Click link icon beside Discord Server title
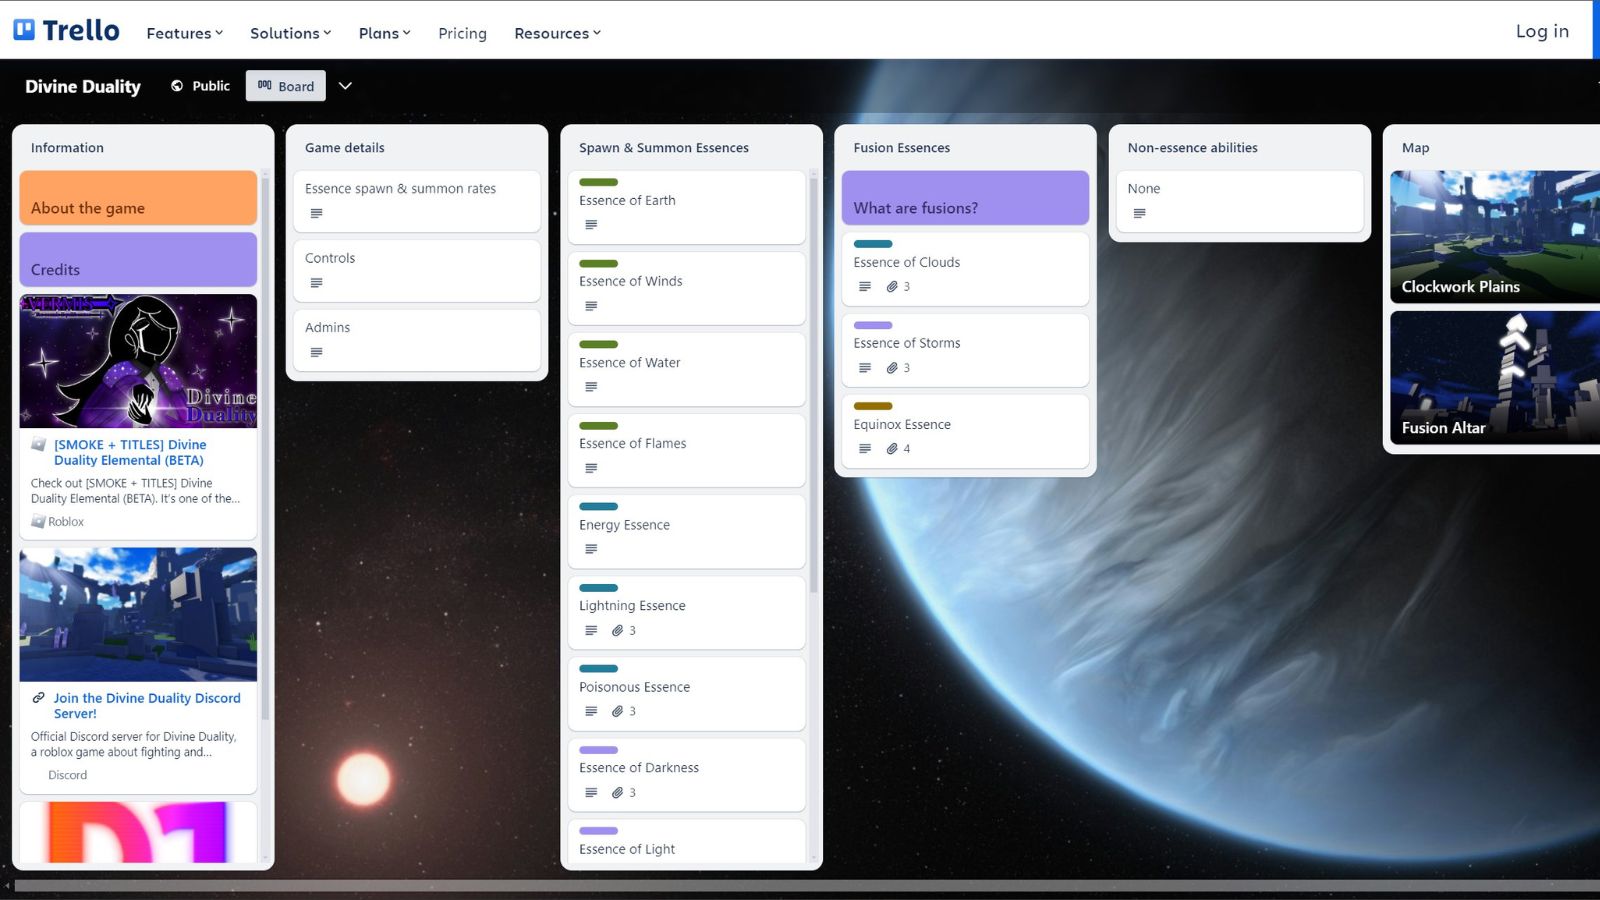 (x=38, y=698)
